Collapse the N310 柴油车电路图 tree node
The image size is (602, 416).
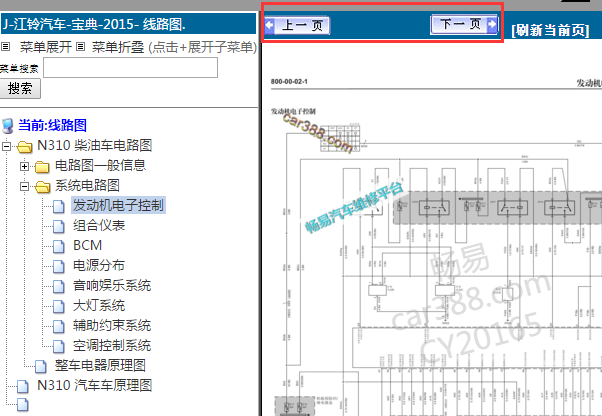[6, 146]
